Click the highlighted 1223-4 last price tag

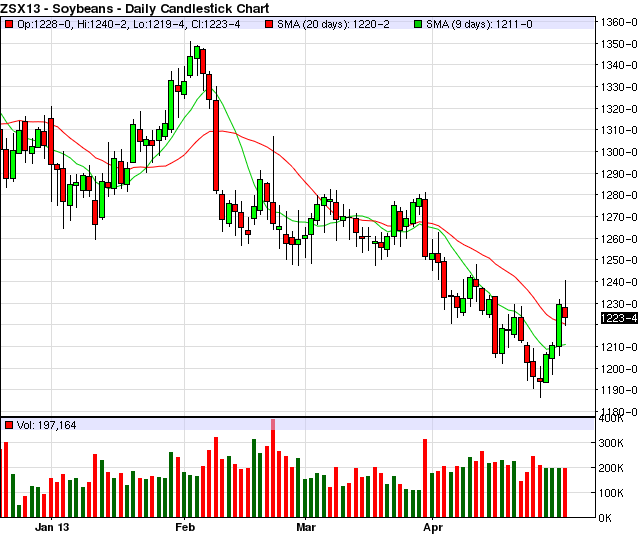click(619, 318)
